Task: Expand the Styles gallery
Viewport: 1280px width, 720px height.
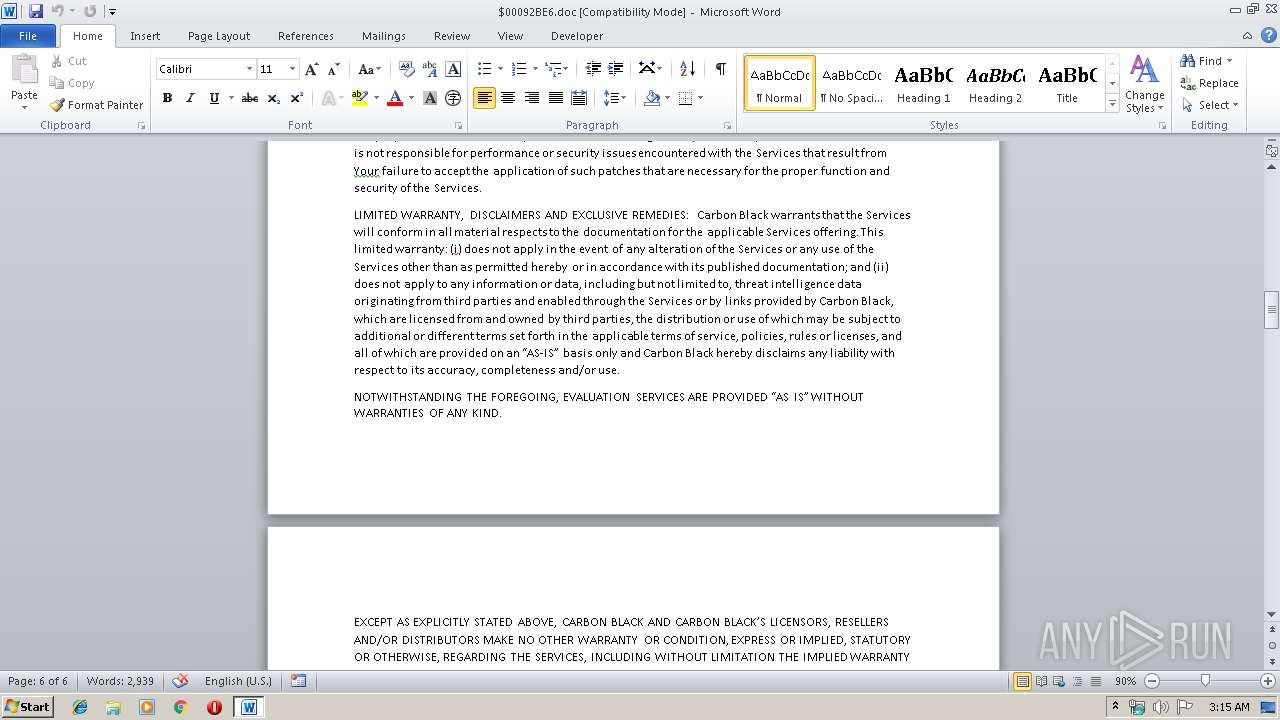Action: coord(1112,104)
